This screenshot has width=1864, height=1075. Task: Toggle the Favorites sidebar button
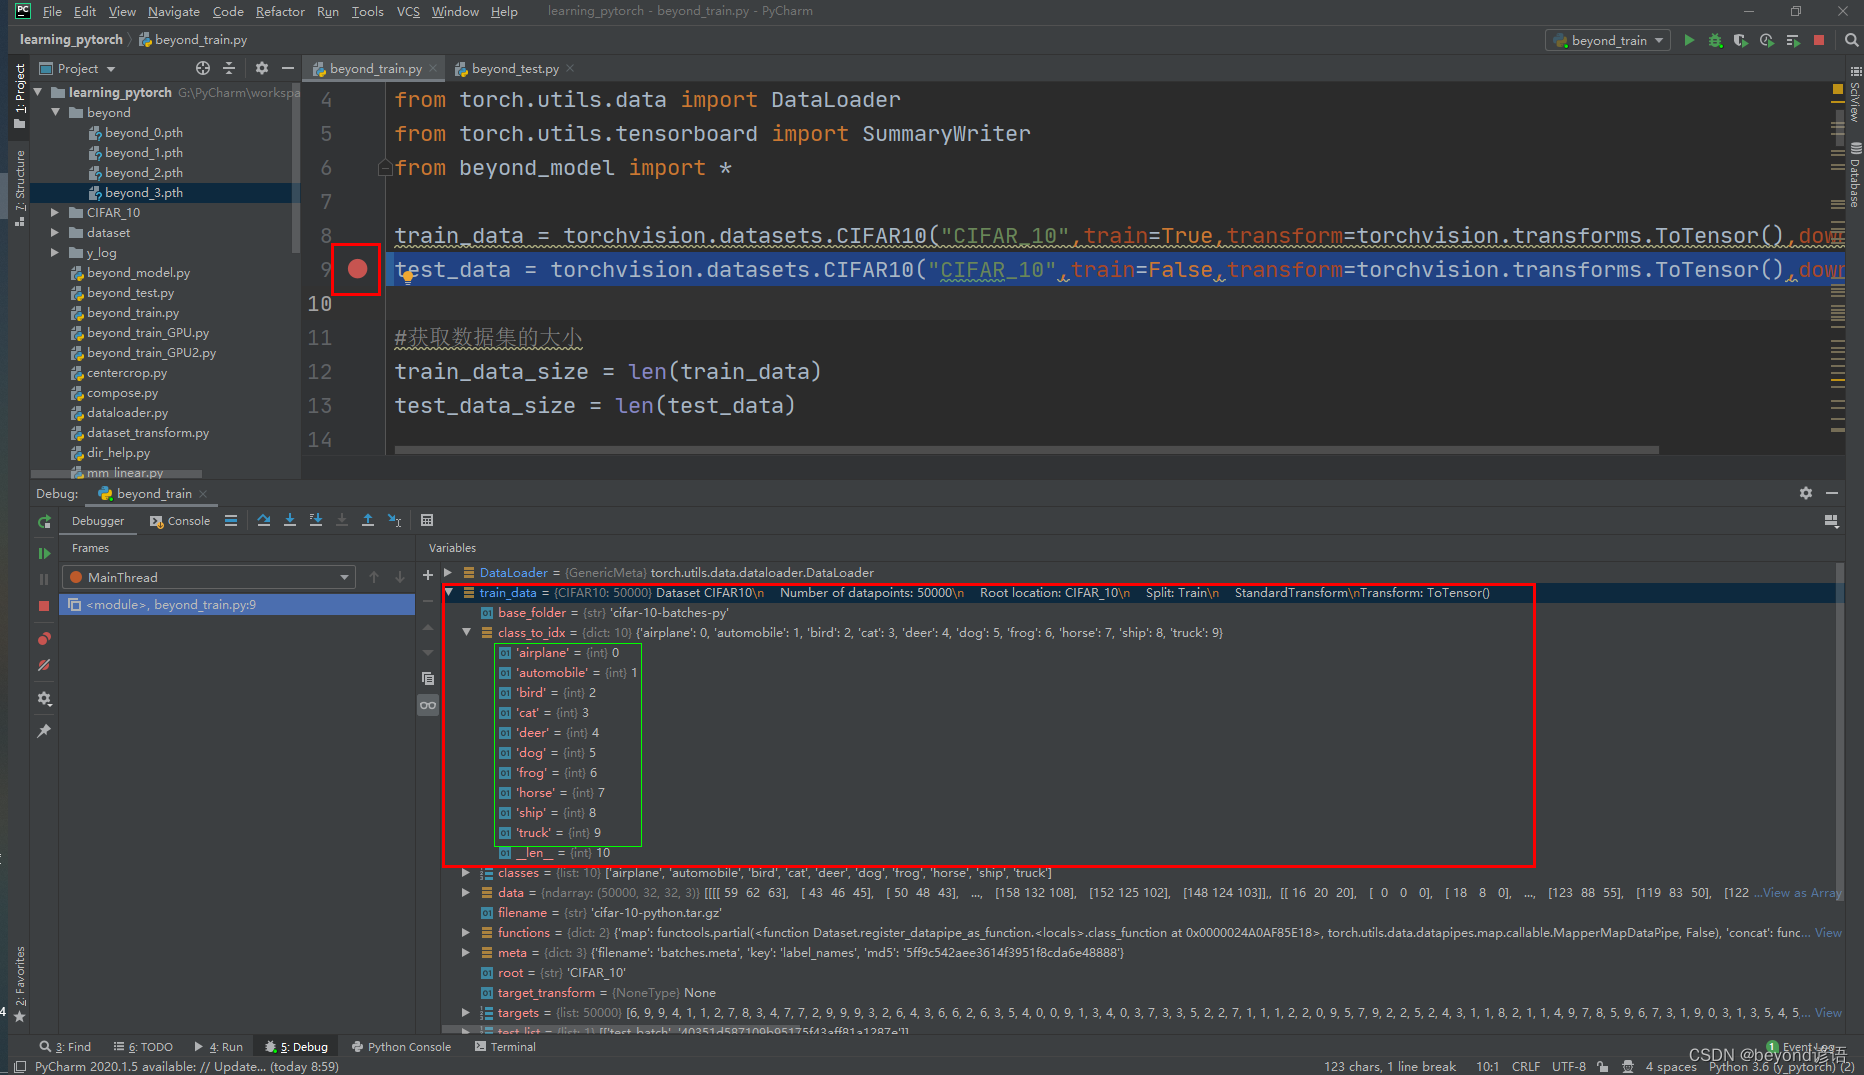(x=19, y=984)
